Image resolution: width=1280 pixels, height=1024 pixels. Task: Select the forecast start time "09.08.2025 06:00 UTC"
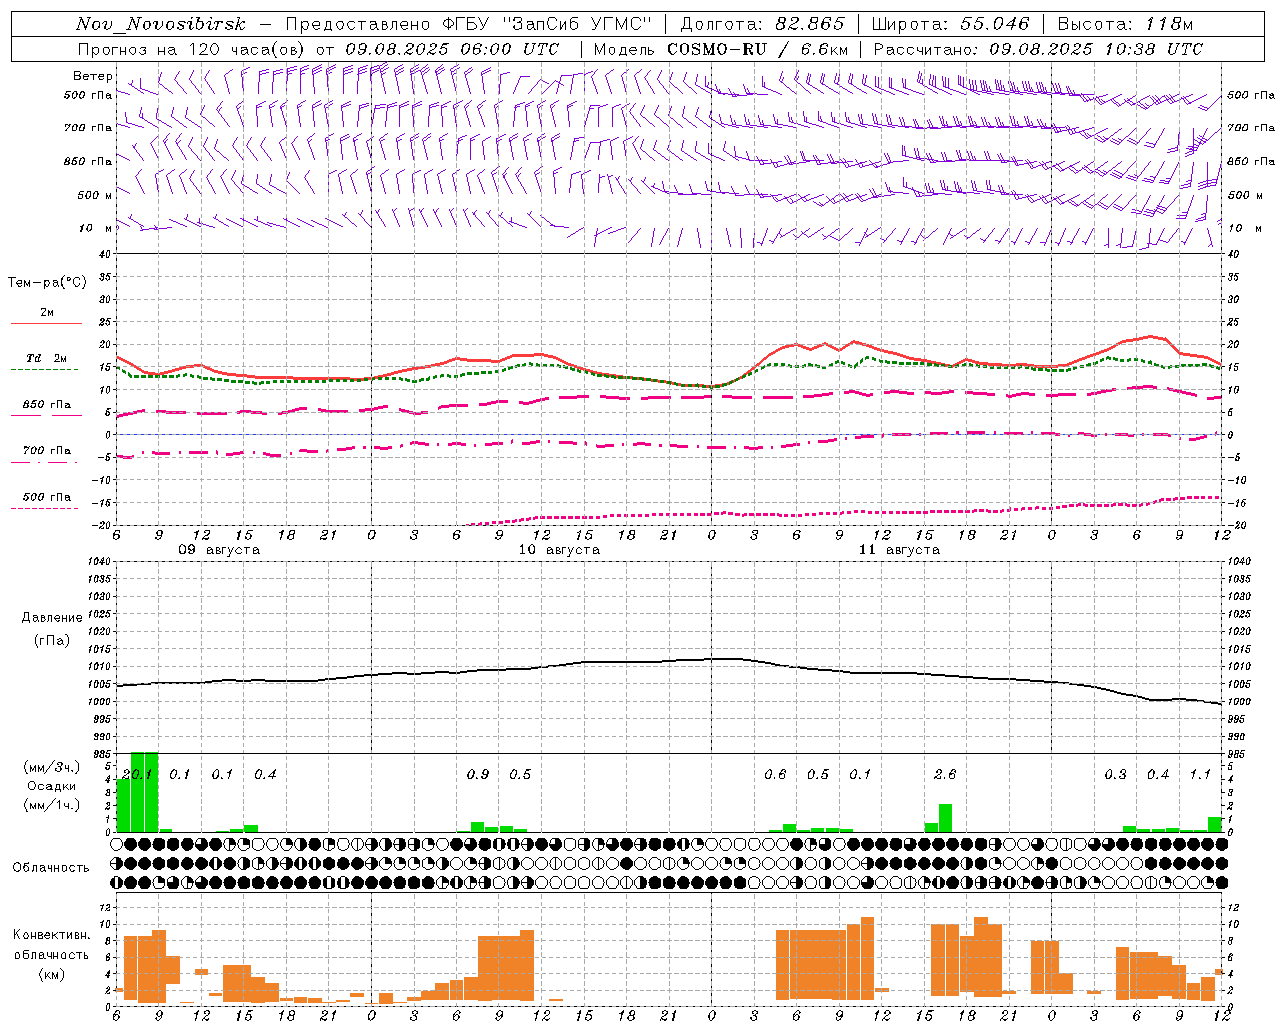452,49
